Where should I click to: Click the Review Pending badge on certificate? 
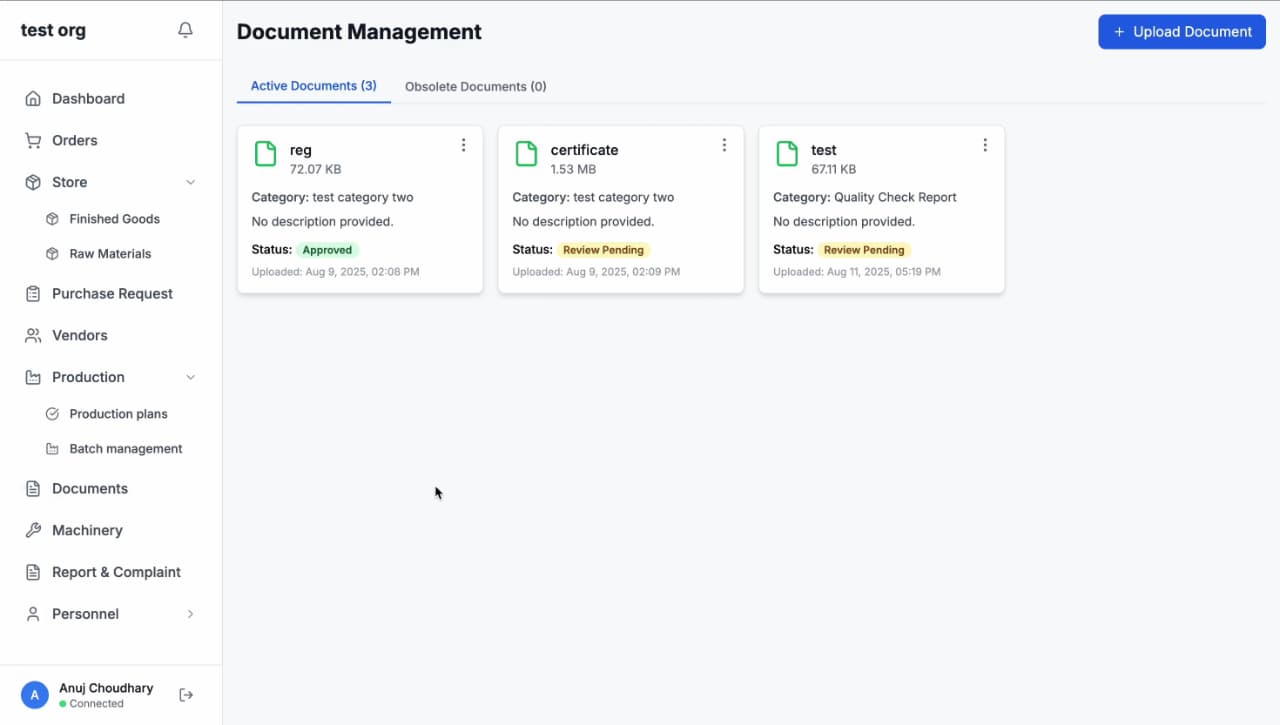pyautogui.click(x=603, y=250)
